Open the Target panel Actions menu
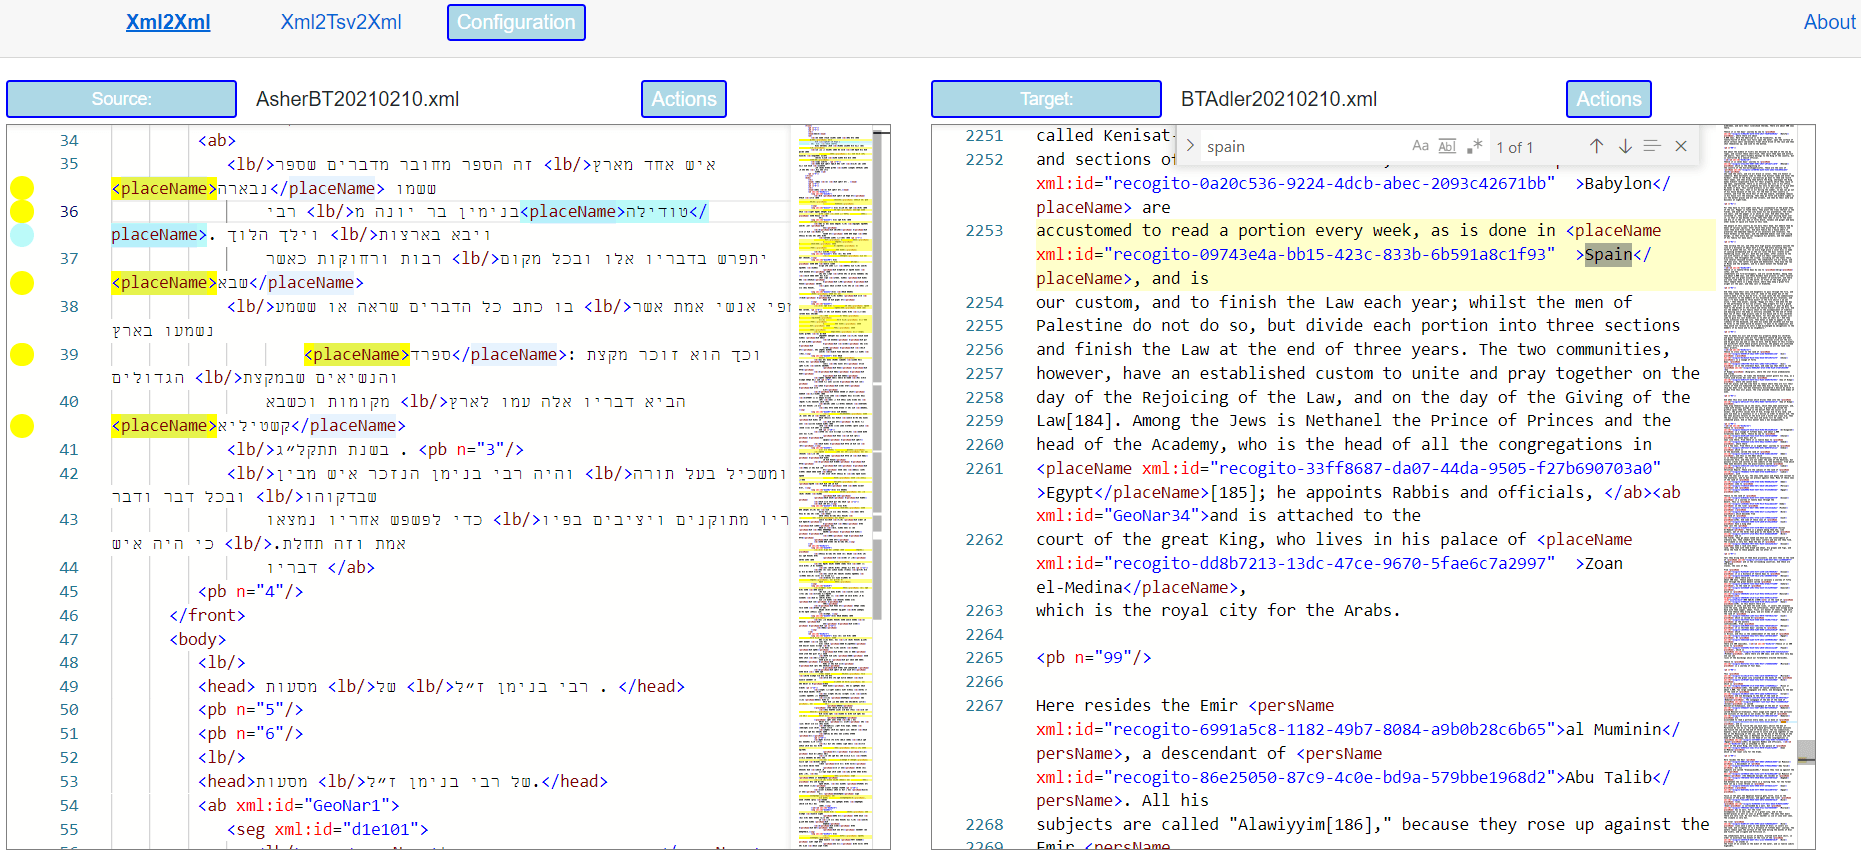Screen dimensions: 1861x856 [1608, 99]
